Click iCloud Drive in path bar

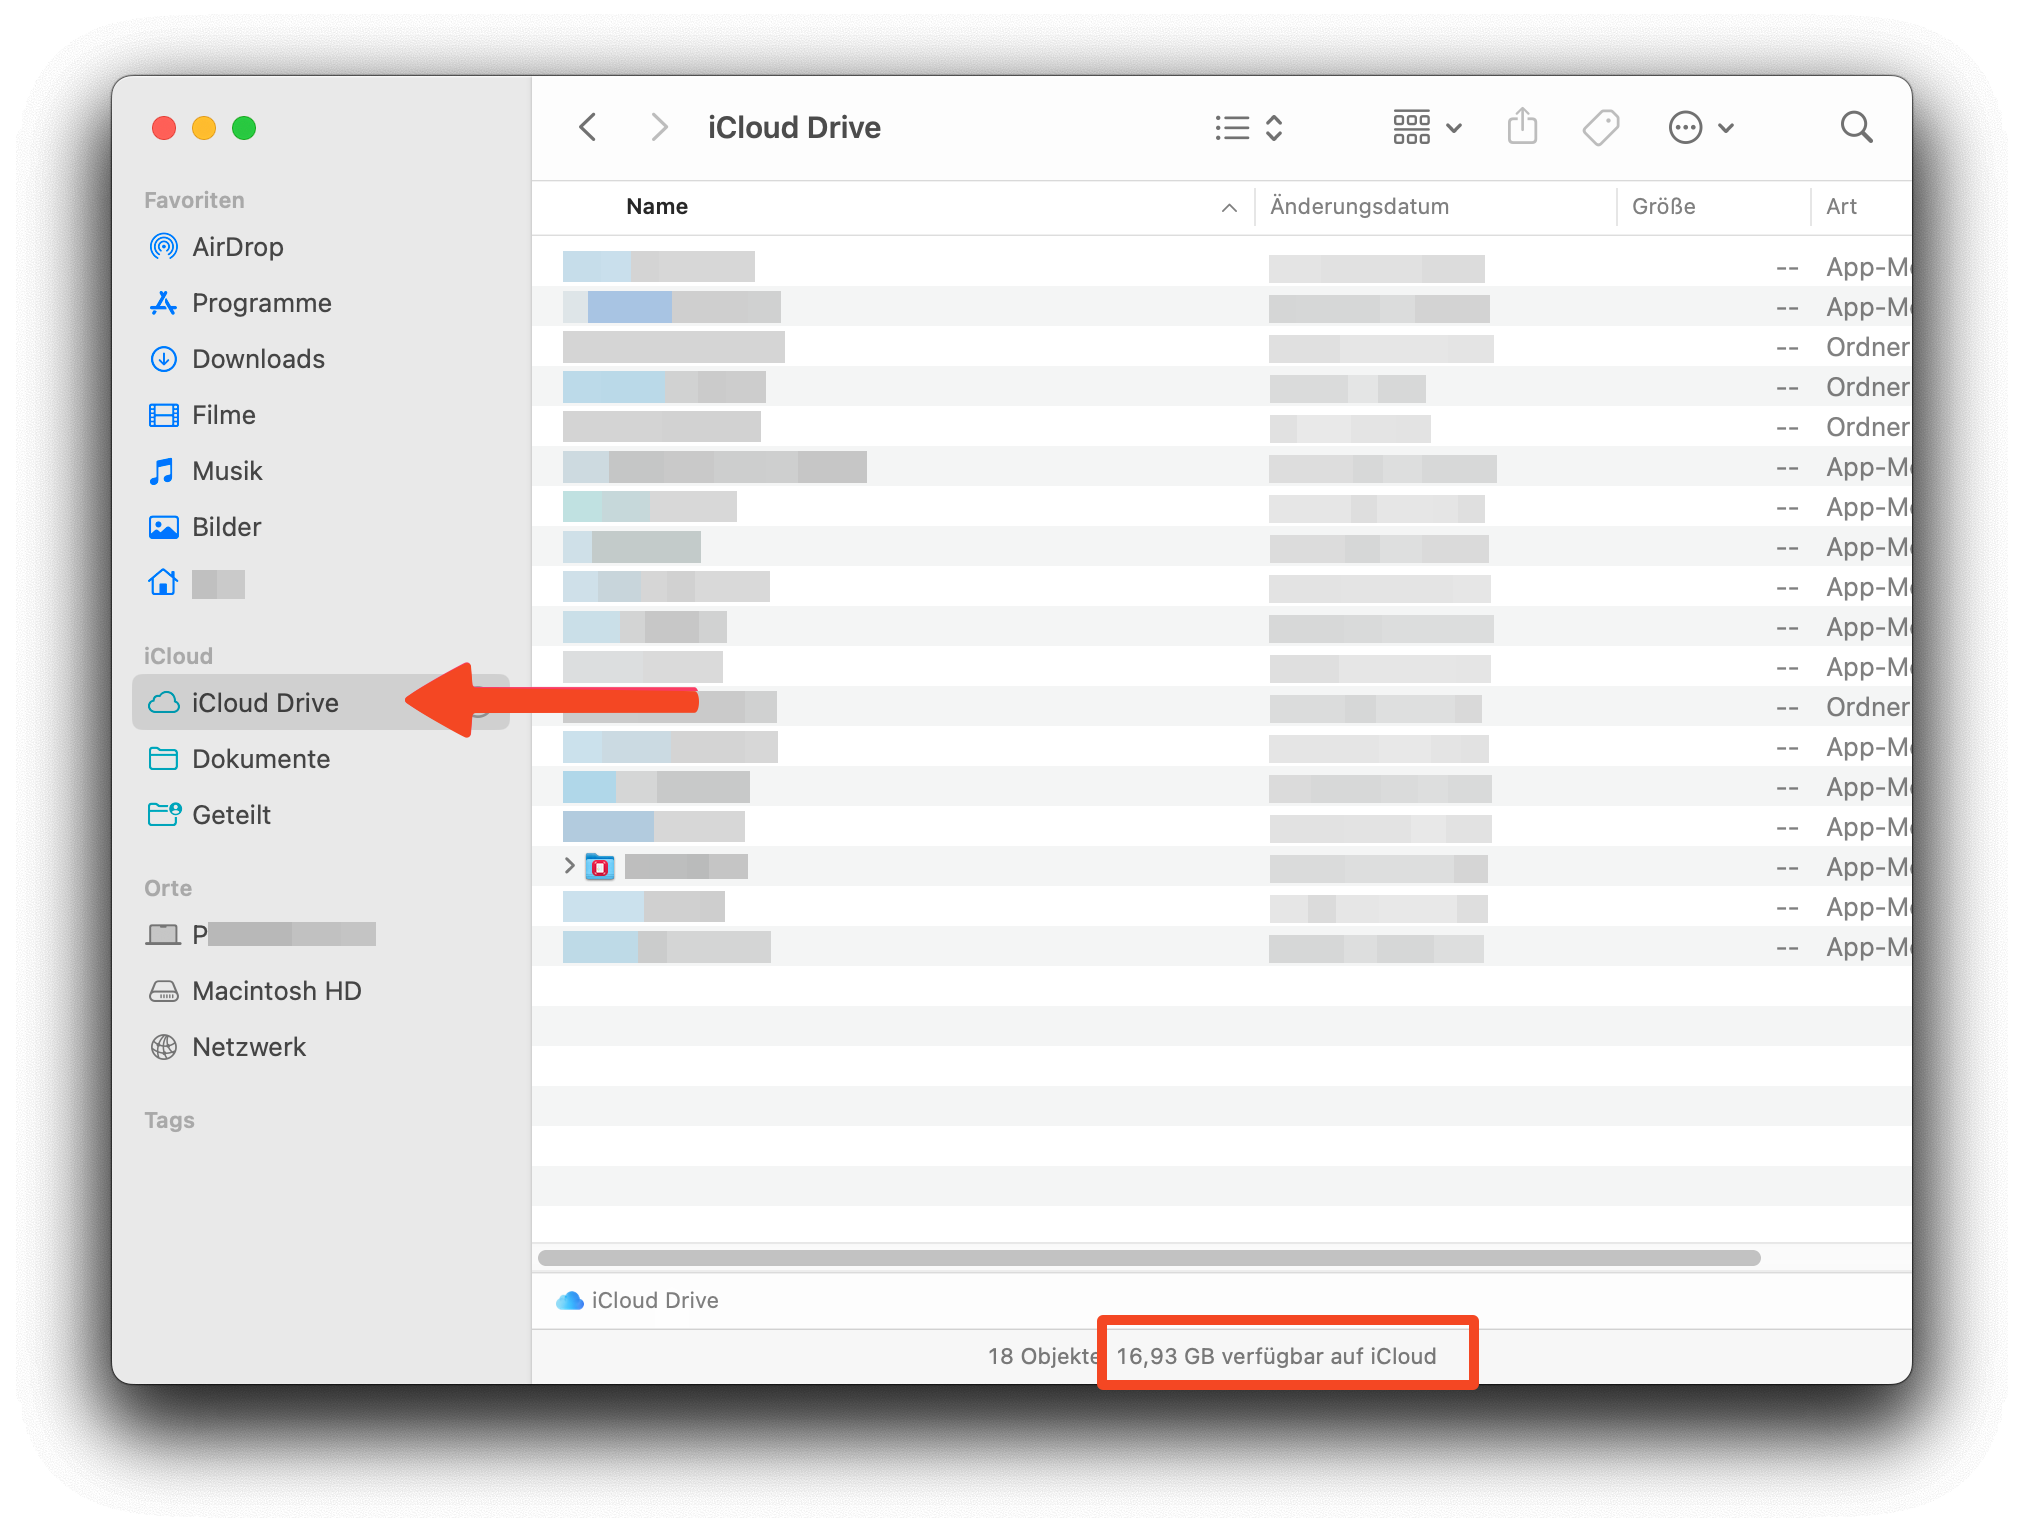pyautogui.click(x=653, y=1300)
